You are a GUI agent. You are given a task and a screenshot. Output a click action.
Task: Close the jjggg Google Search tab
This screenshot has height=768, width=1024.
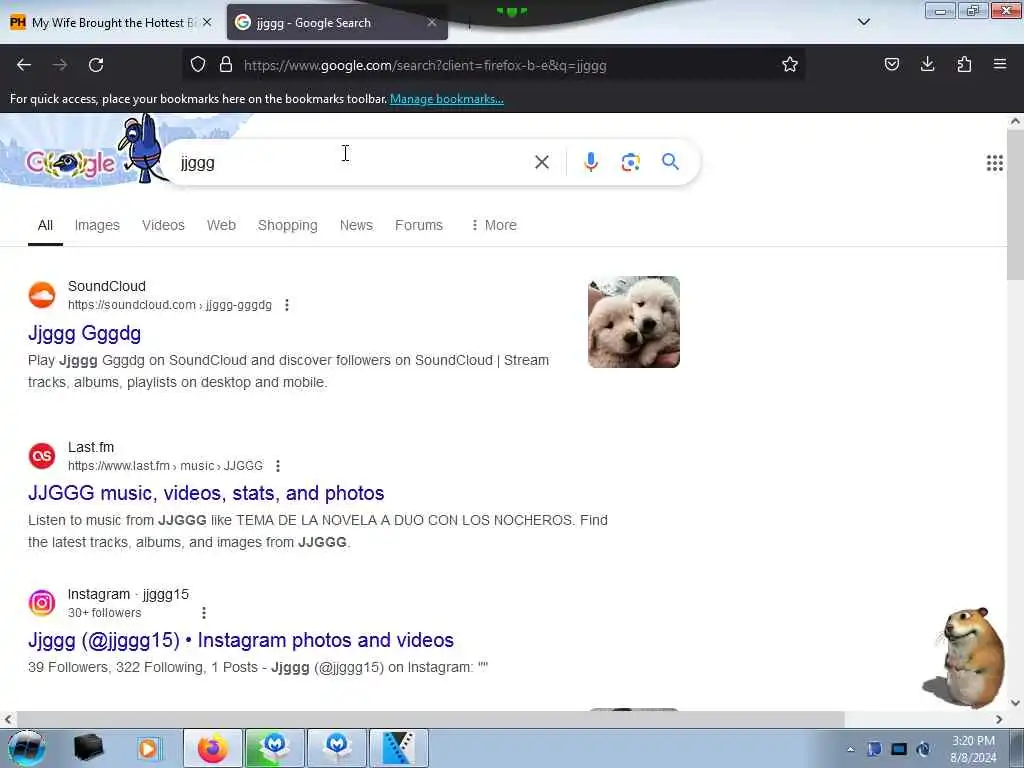432,22
